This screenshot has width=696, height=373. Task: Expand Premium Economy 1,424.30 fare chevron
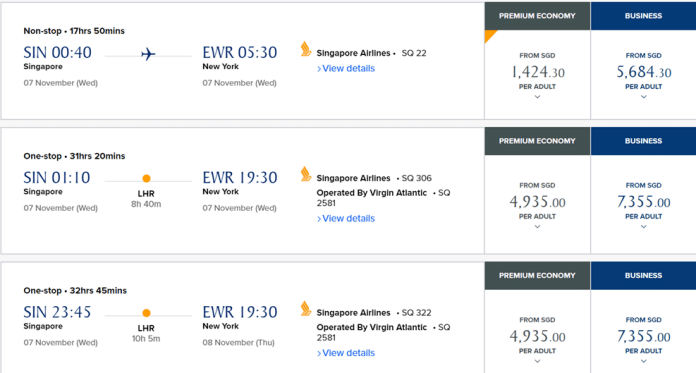point(538,97)
